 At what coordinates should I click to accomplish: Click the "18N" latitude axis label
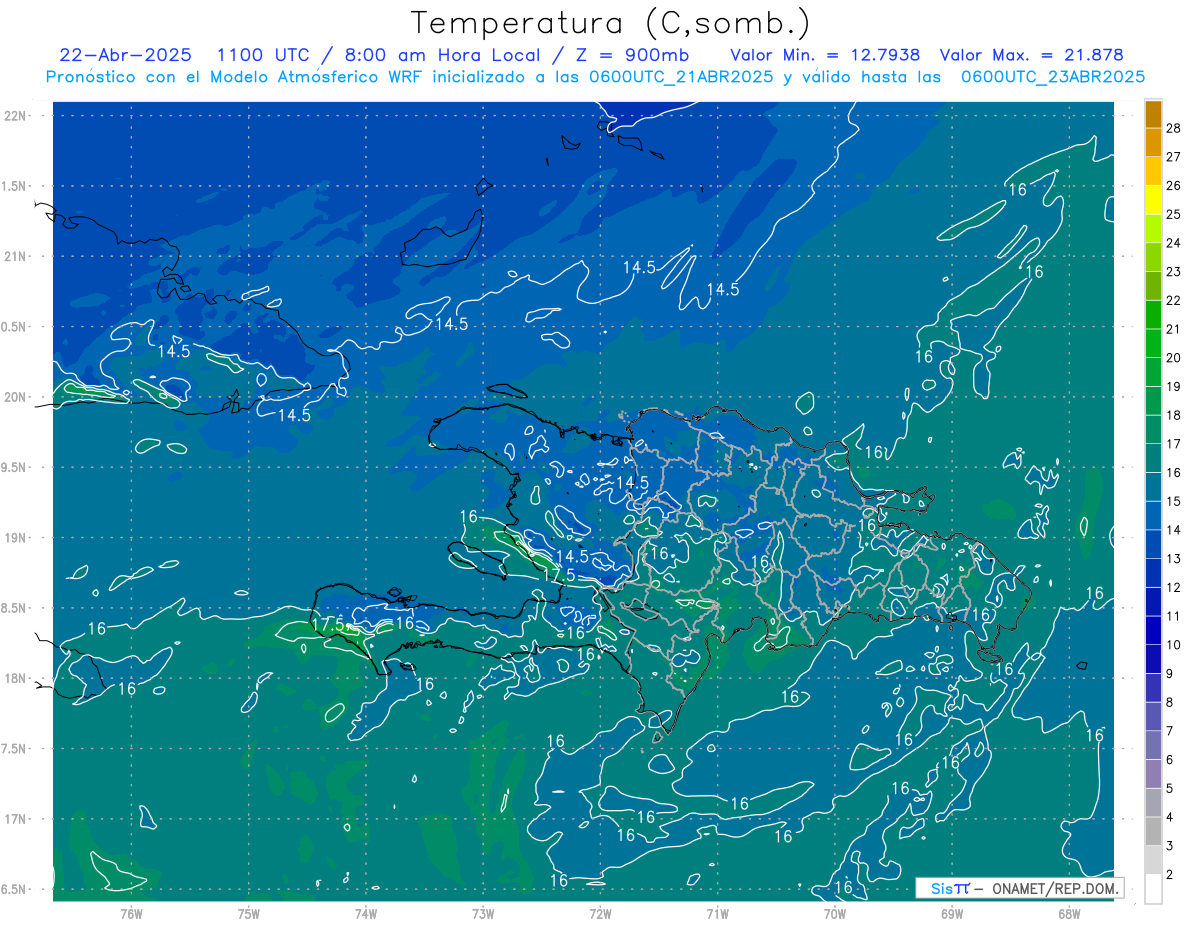click(17, 679)
